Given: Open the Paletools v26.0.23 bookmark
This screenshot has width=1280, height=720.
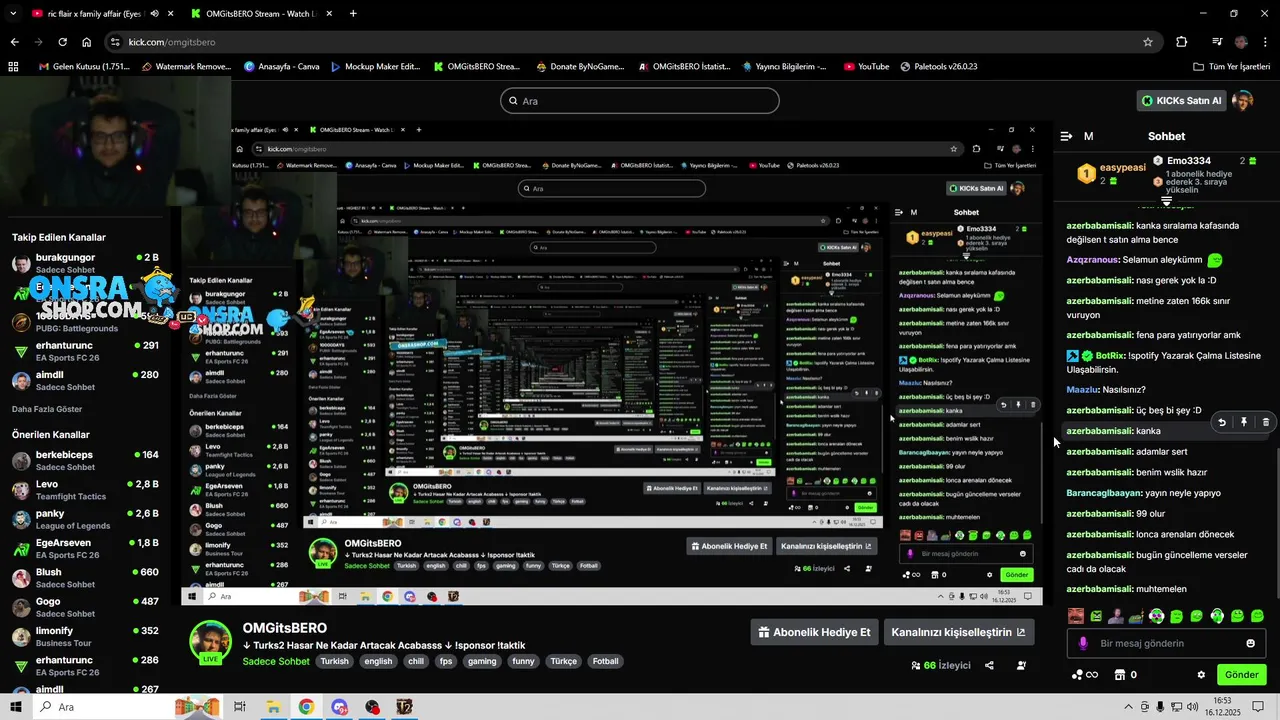Looking at the screenshot, I should [x=938, y=67].
